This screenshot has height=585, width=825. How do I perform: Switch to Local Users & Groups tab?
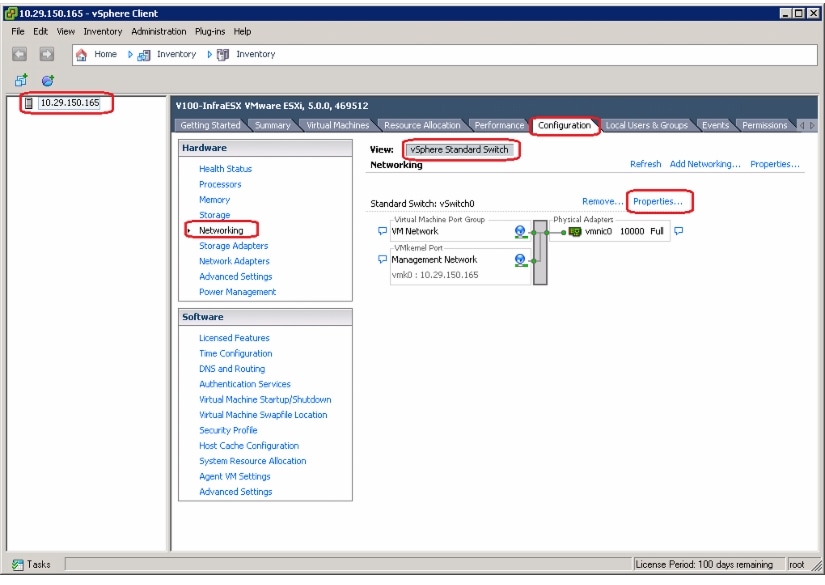pos(647,125)
